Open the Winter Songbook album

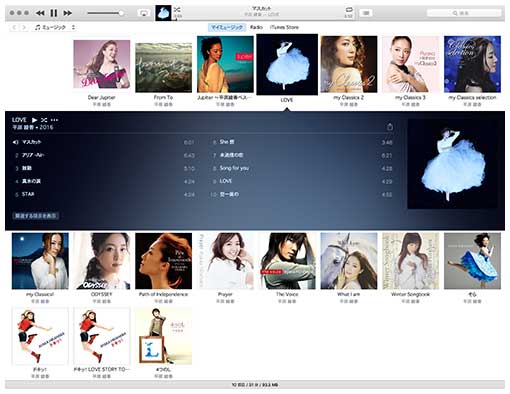[x=411, y=261]
